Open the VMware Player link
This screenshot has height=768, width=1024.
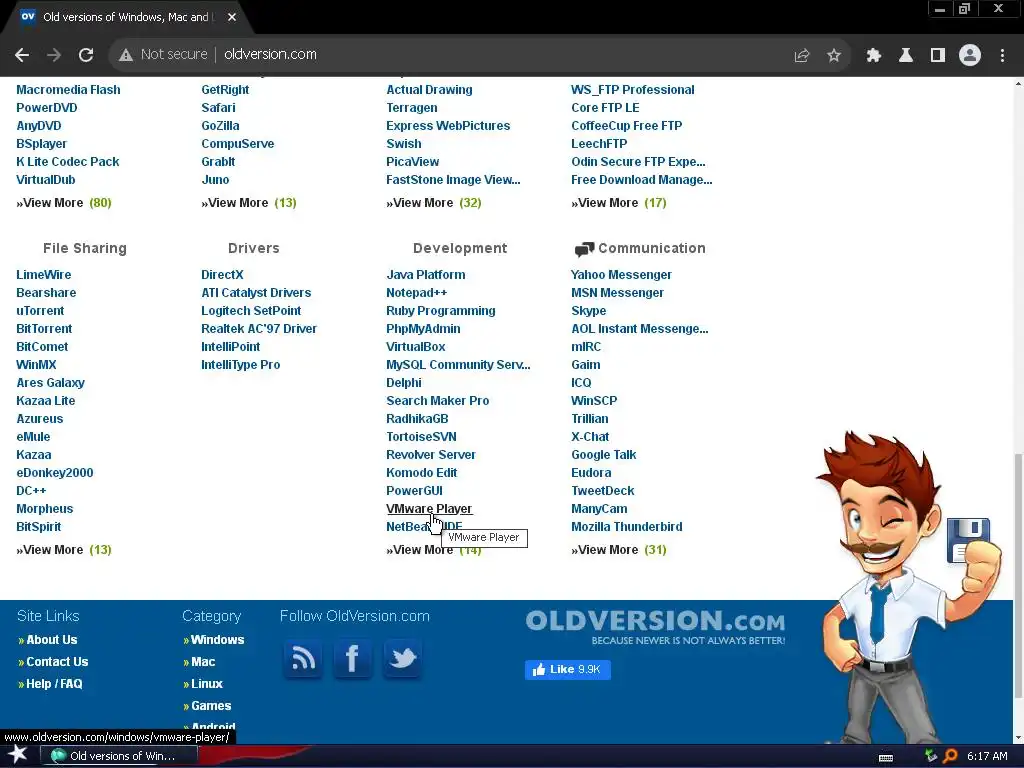tap(429, 509)
